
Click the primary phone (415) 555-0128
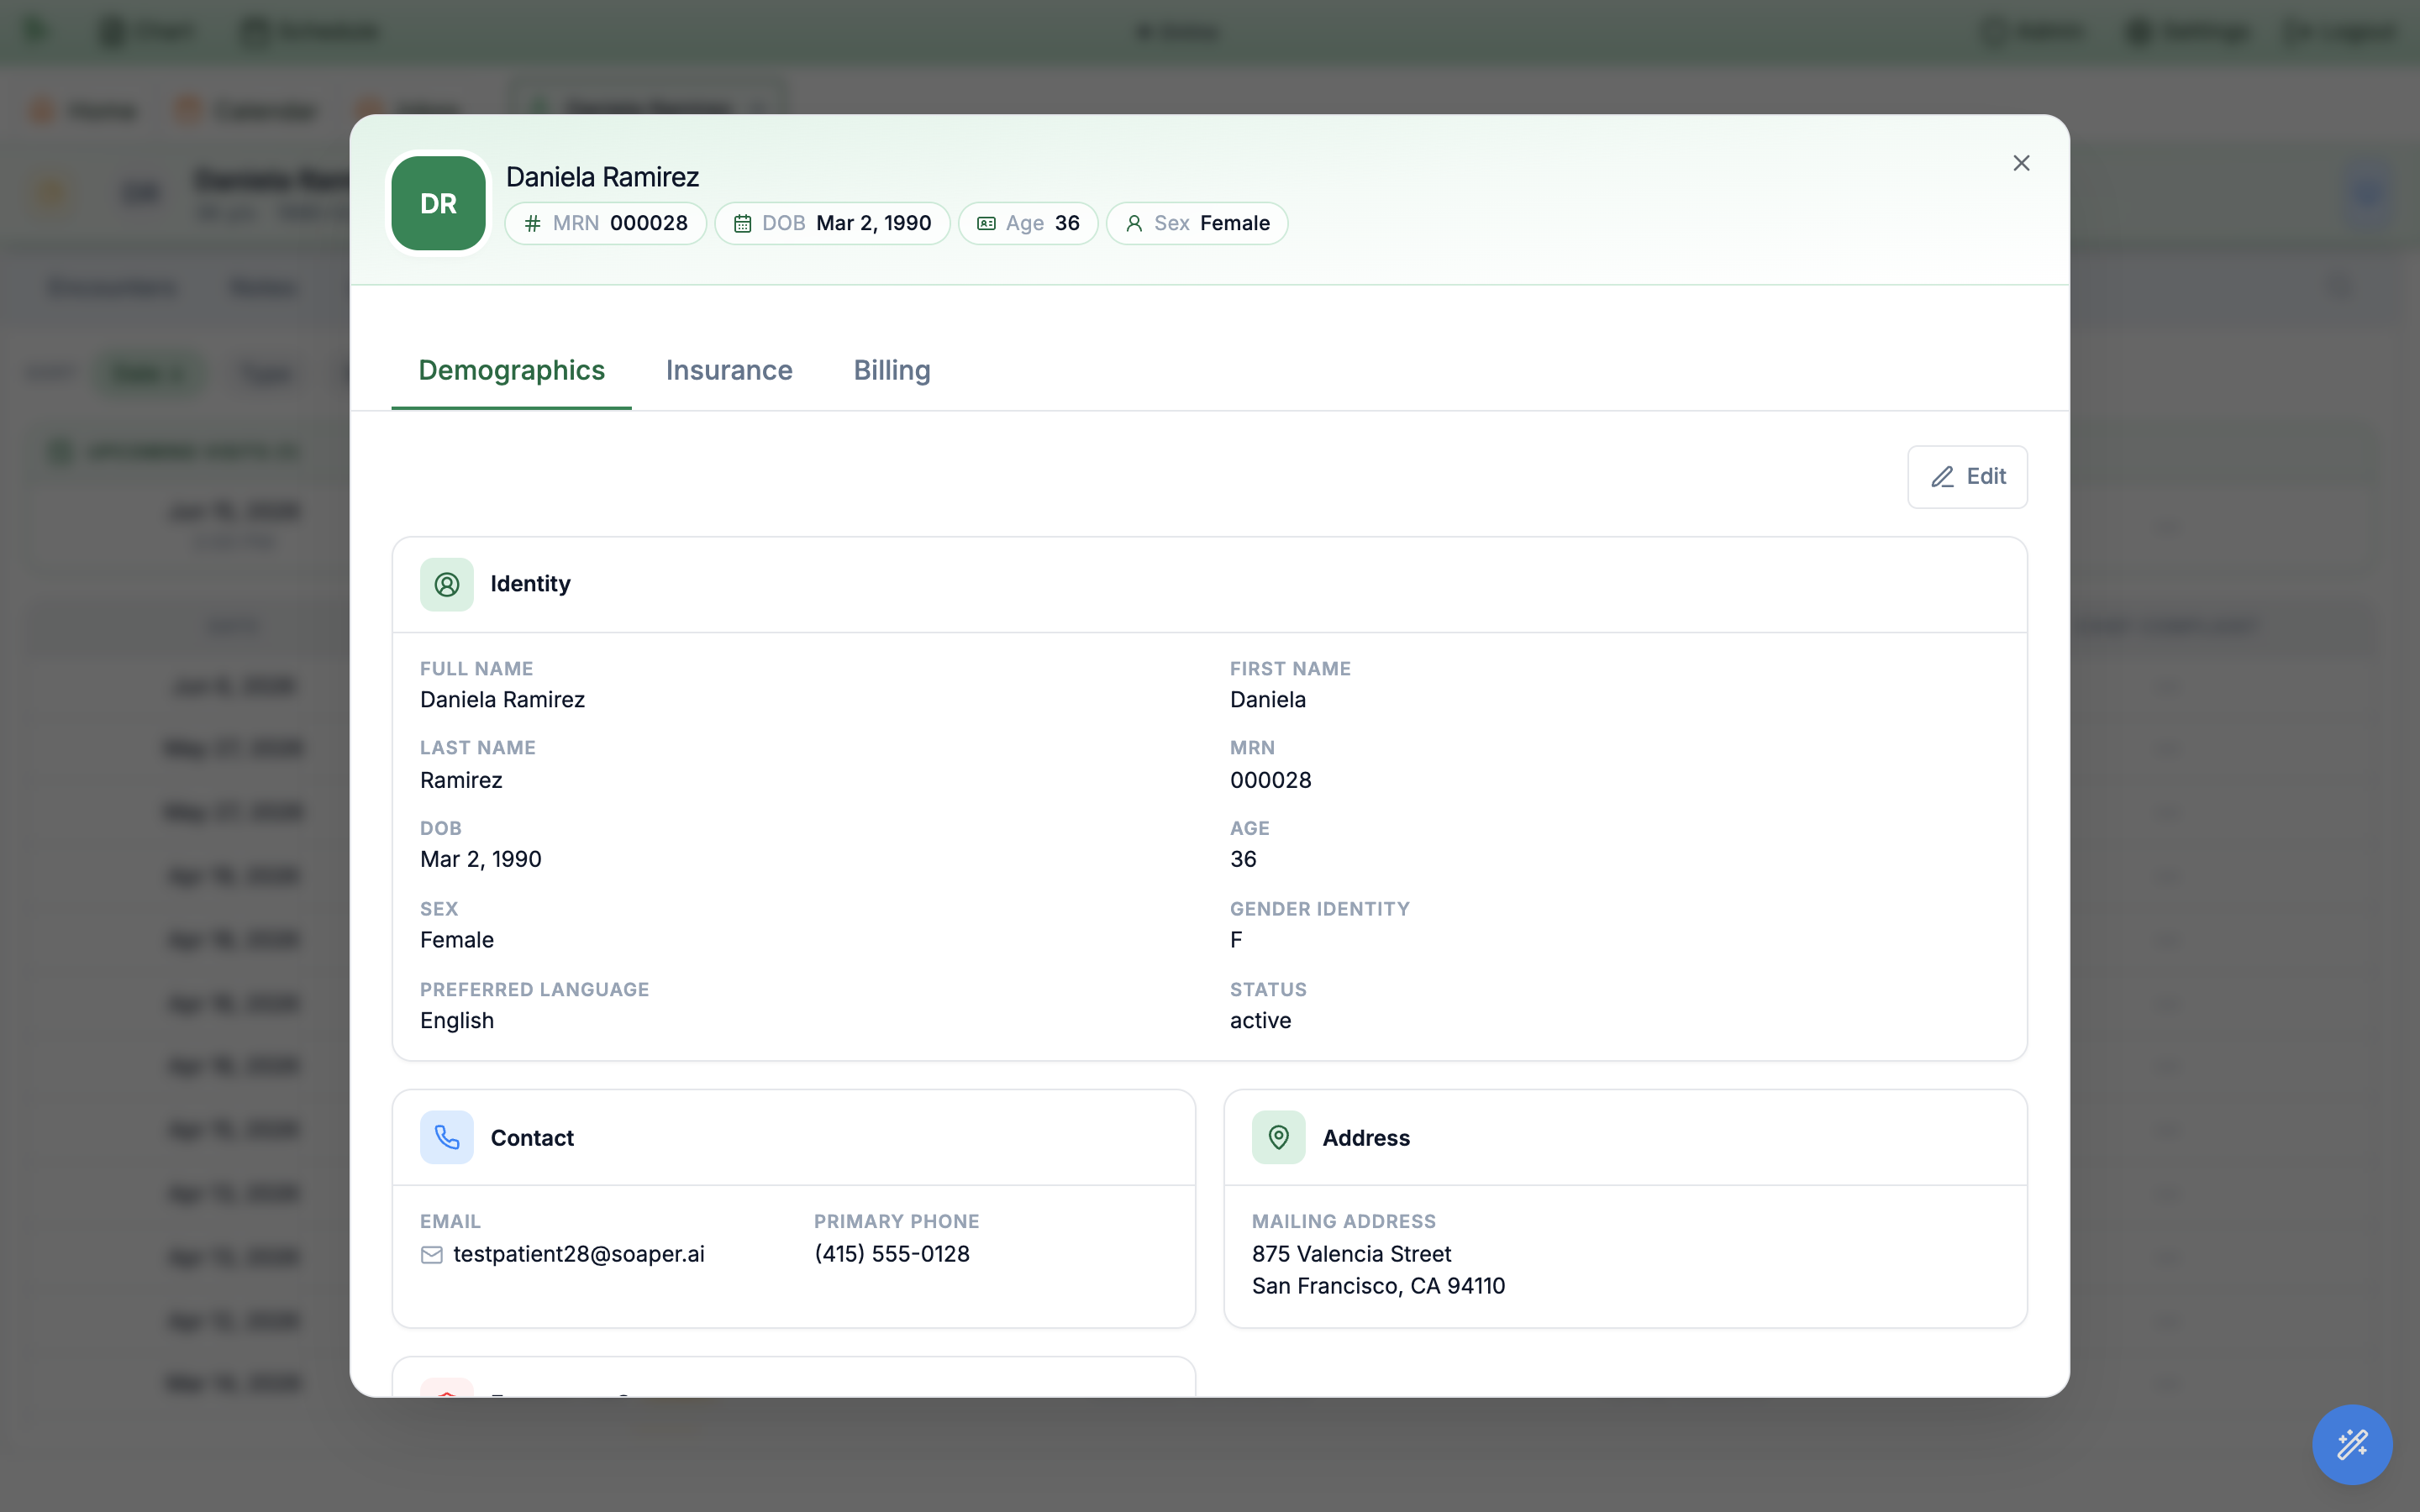point(892,1254)
